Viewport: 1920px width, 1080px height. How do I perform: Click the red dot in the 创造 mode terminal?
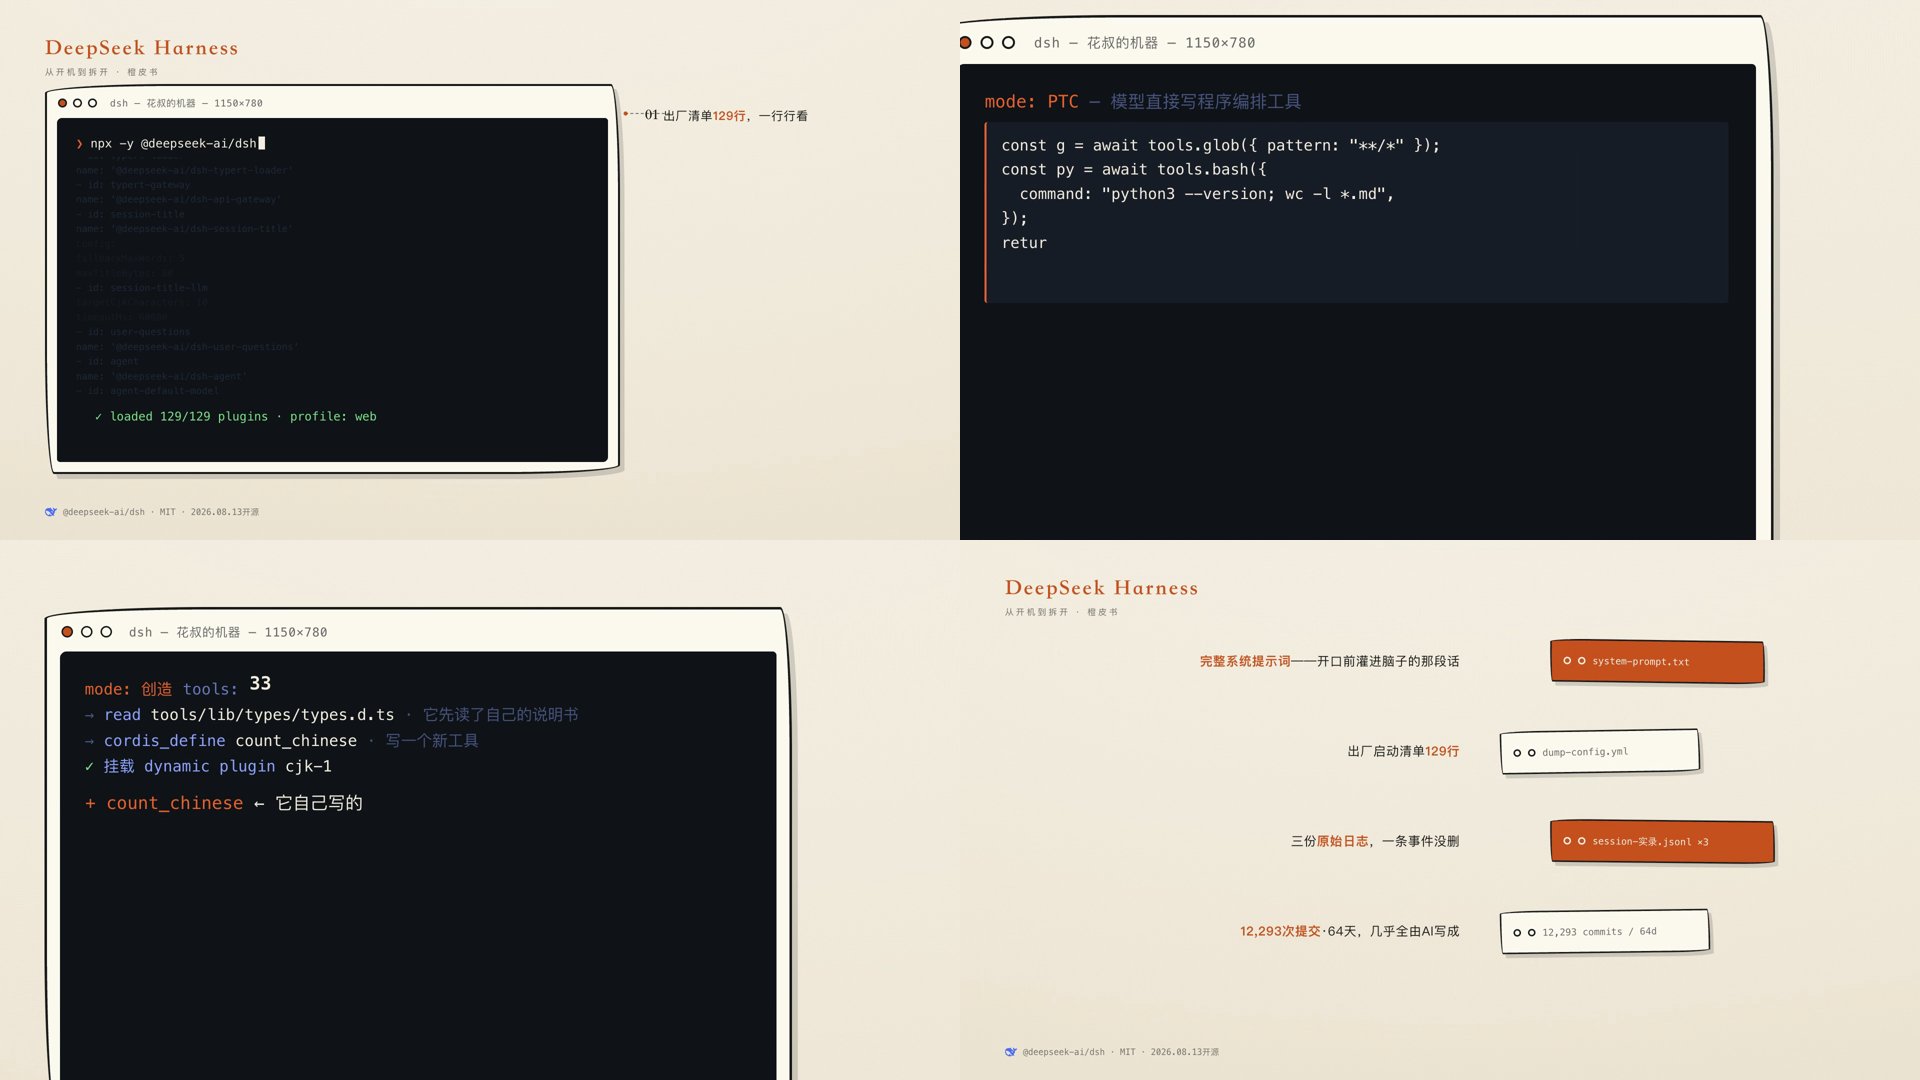[67, 632]
